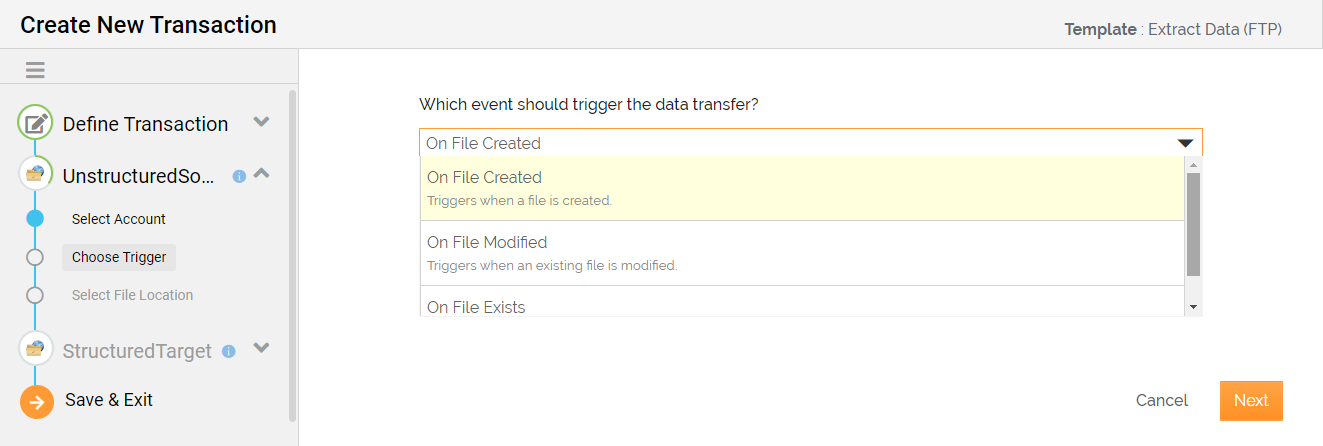
Task: Select the Select File Location step circle
Action: point(35,295)
